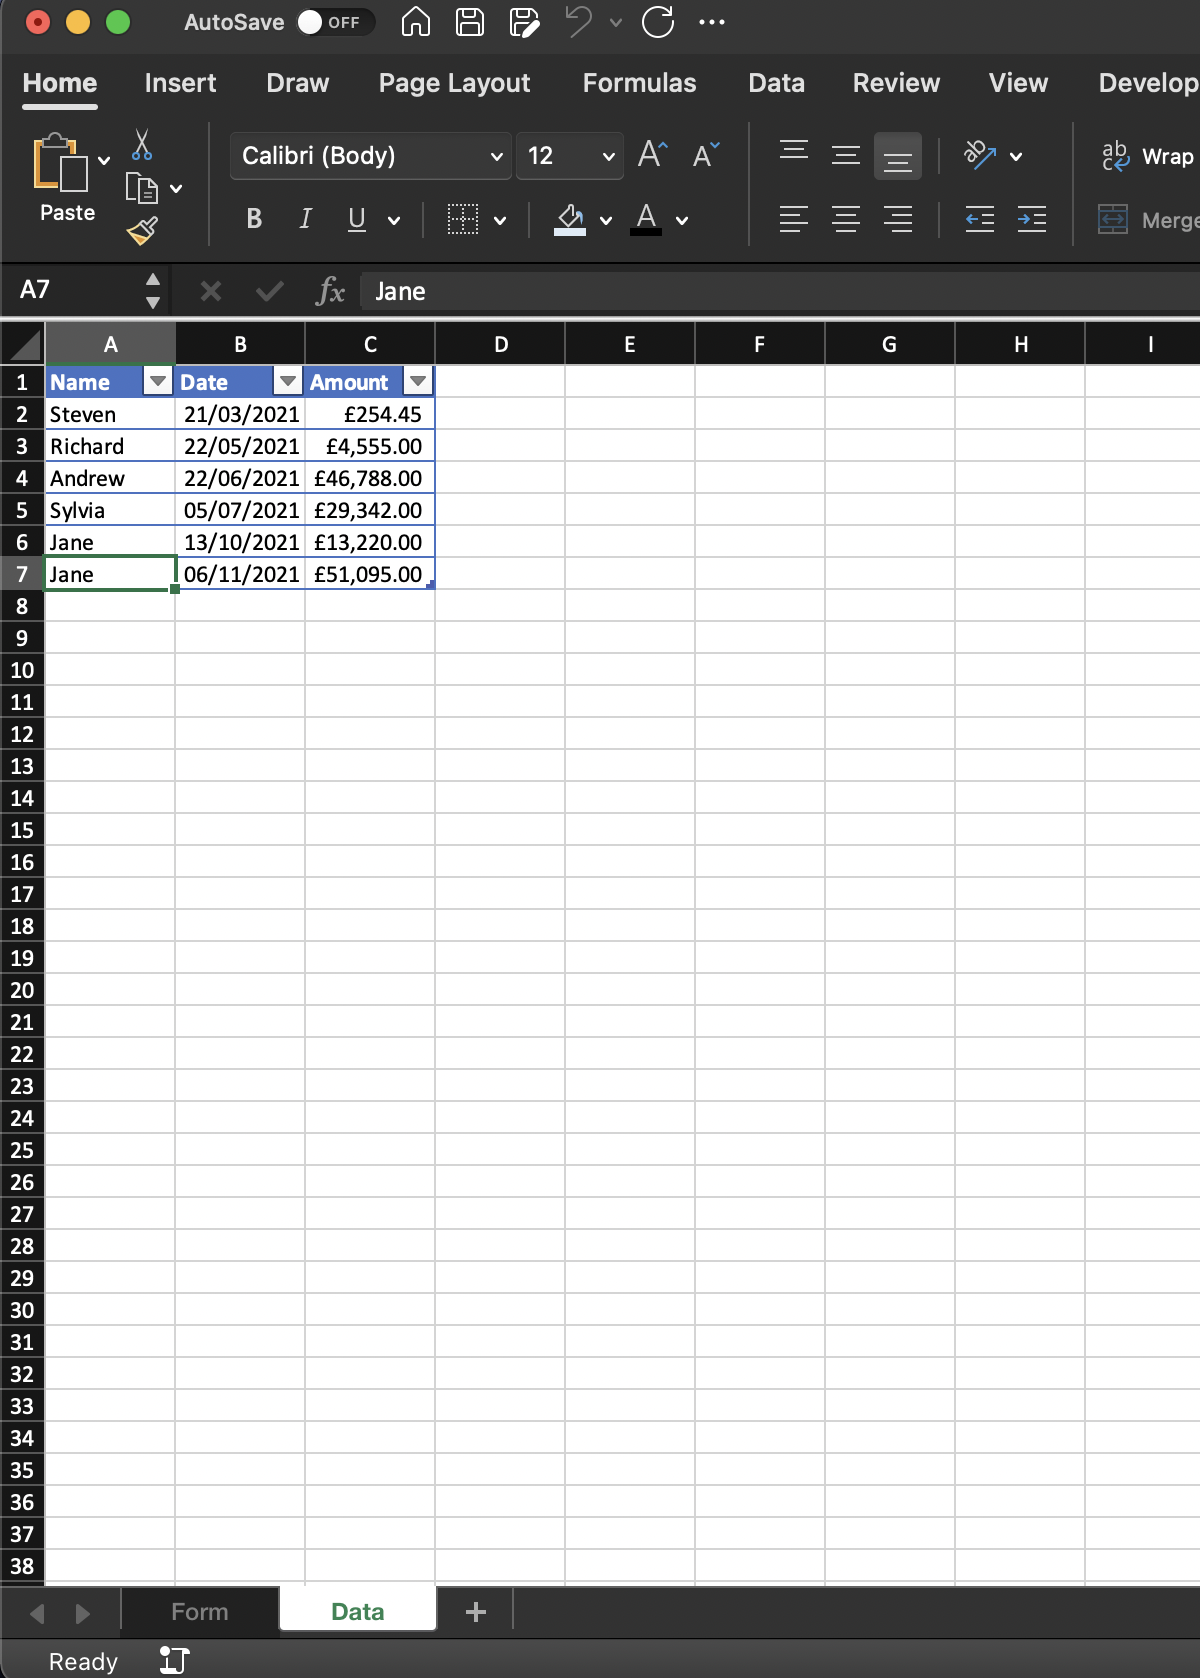The width and height of the screenshot is (1200, 1678).
Task: Click the Cut scissors icon
Action: click(142, 145)
